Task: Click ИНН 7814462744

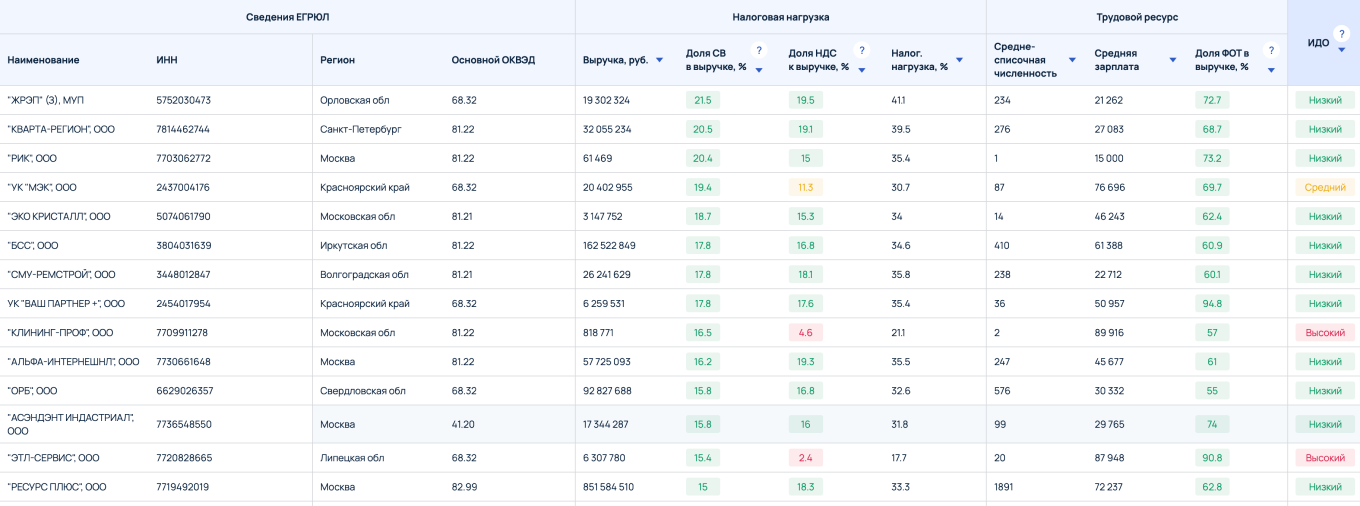Action: pyautogui.click(x=184, y=129)
